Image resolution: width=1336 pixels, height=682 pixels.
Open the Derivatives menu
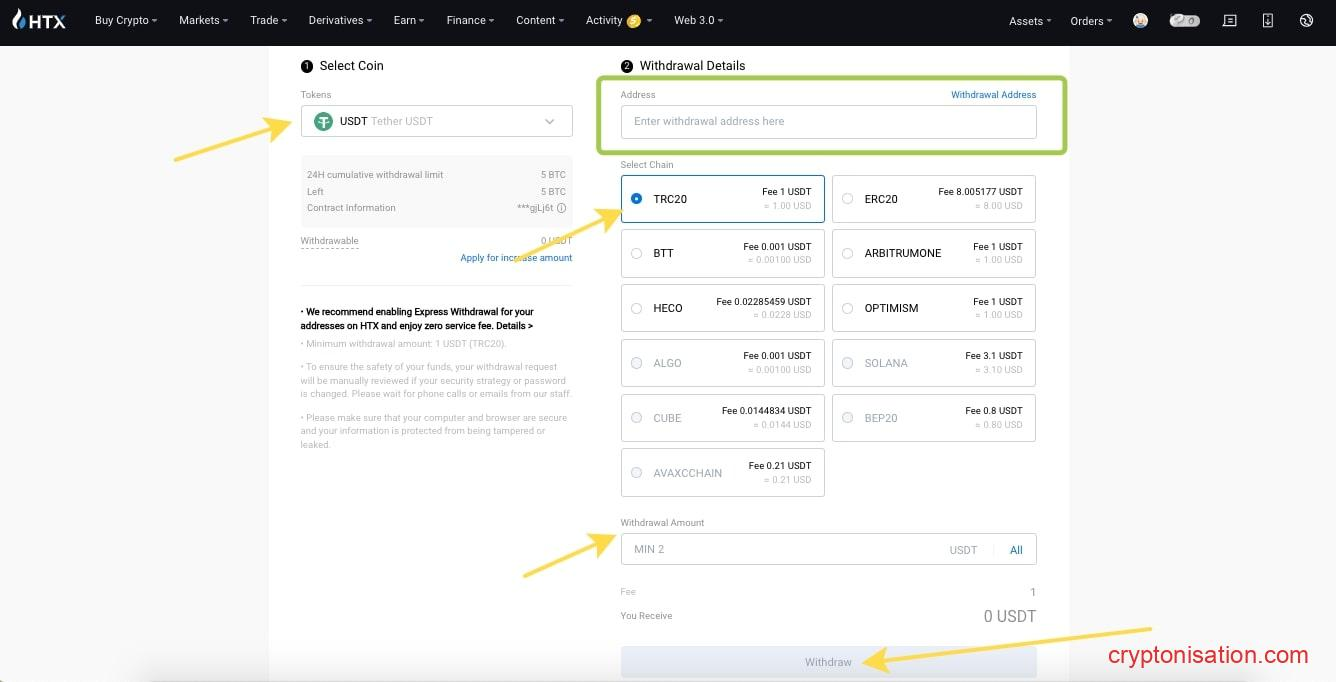coord(341,20)
